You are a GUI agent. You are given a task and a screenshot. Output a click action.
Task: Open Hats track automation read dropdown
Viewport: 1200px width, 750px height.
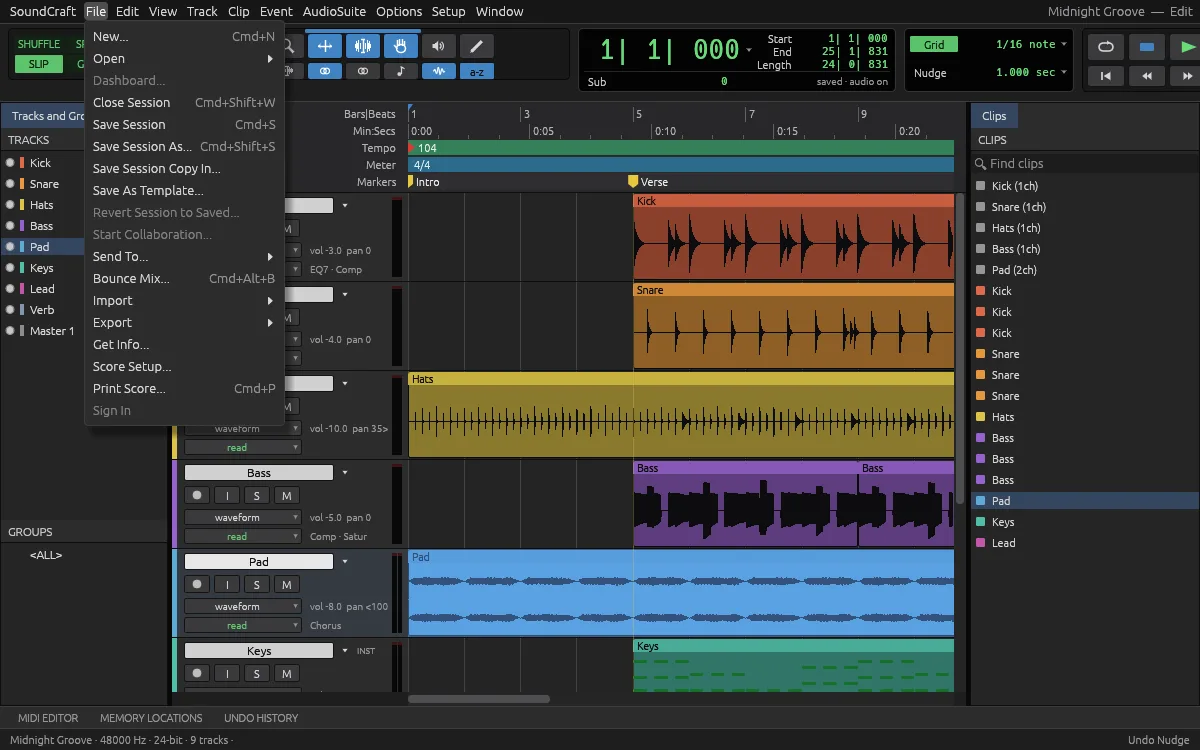242,448
